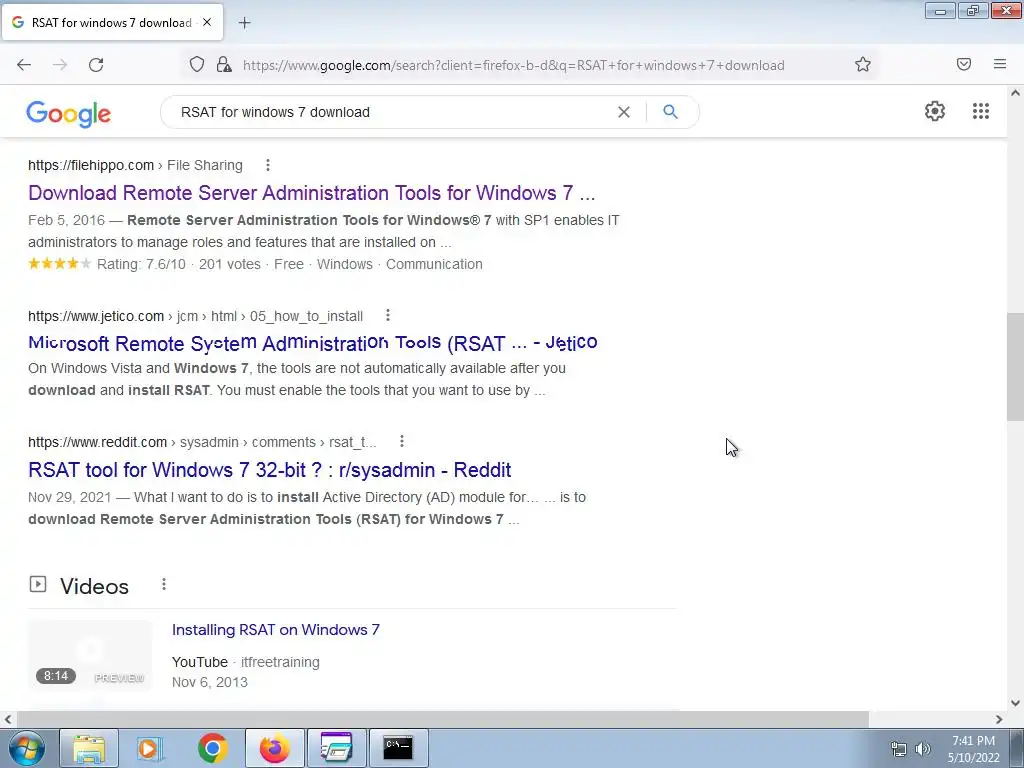
Task: Open Microsoft Remote System Administration Tools Jetico link
Action: point(313,343)
